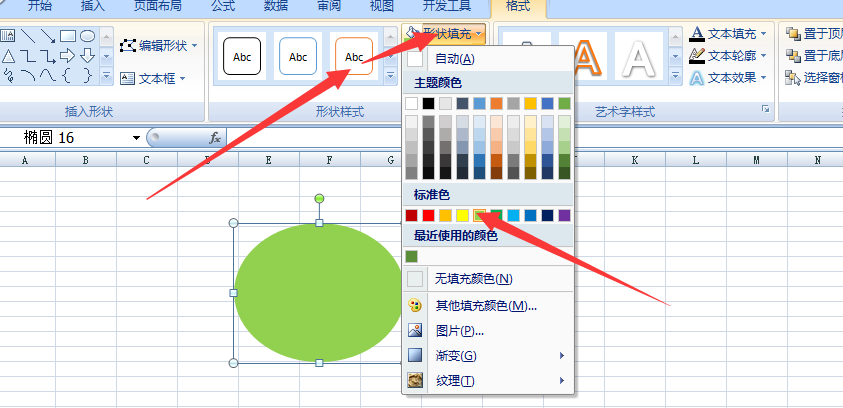Image resolution: width=843 pixels, height=408 pixels.
Task: Select the scribble freeform shape
Action: 8,75
